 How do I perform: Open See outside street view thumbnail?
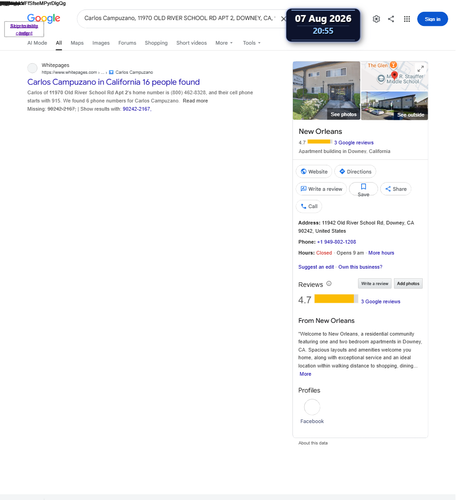point(394,106)
